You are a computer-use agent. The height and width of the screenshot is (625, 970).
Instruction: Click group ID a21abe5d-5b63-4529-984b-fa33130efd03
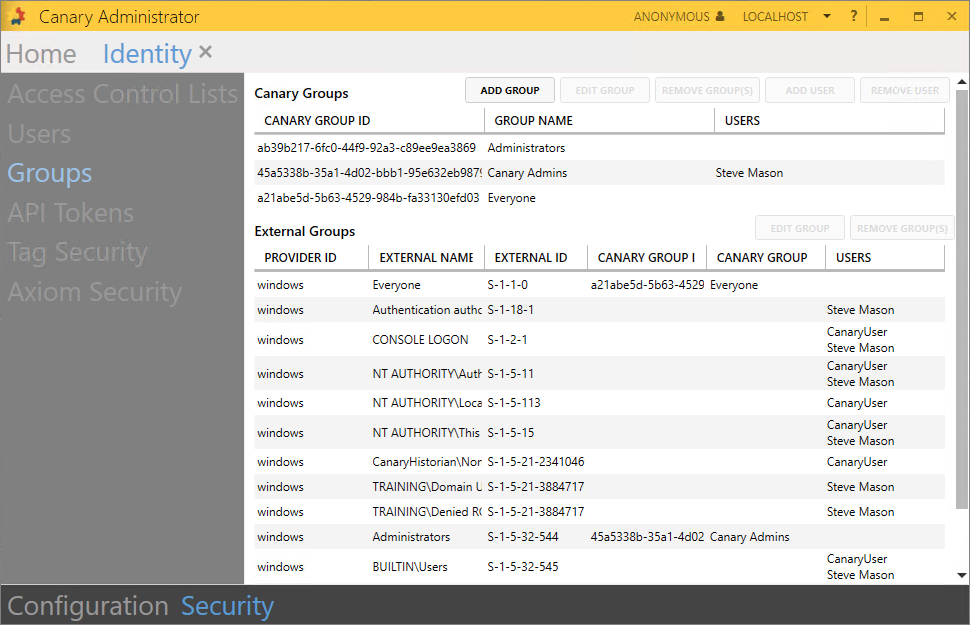(368, 198)
